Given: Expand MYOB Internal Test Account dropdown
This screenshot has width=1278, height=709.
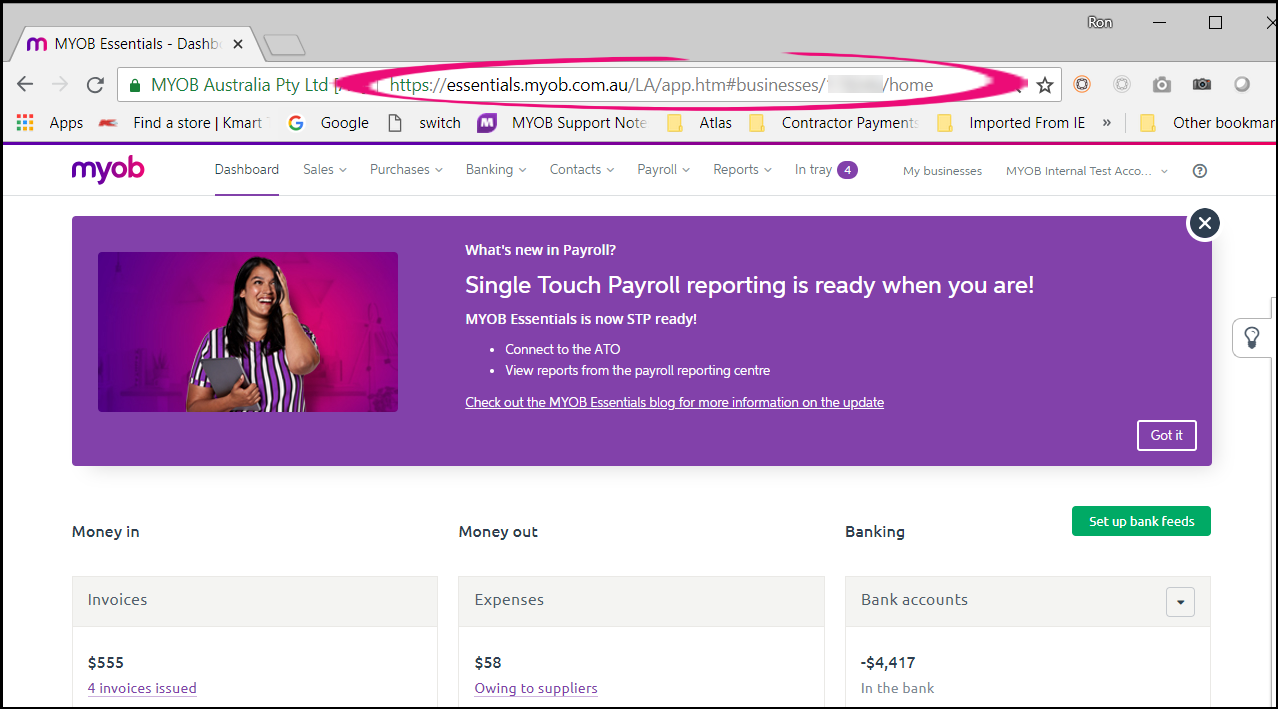Looking at the screenshot, I should 1087,171.
